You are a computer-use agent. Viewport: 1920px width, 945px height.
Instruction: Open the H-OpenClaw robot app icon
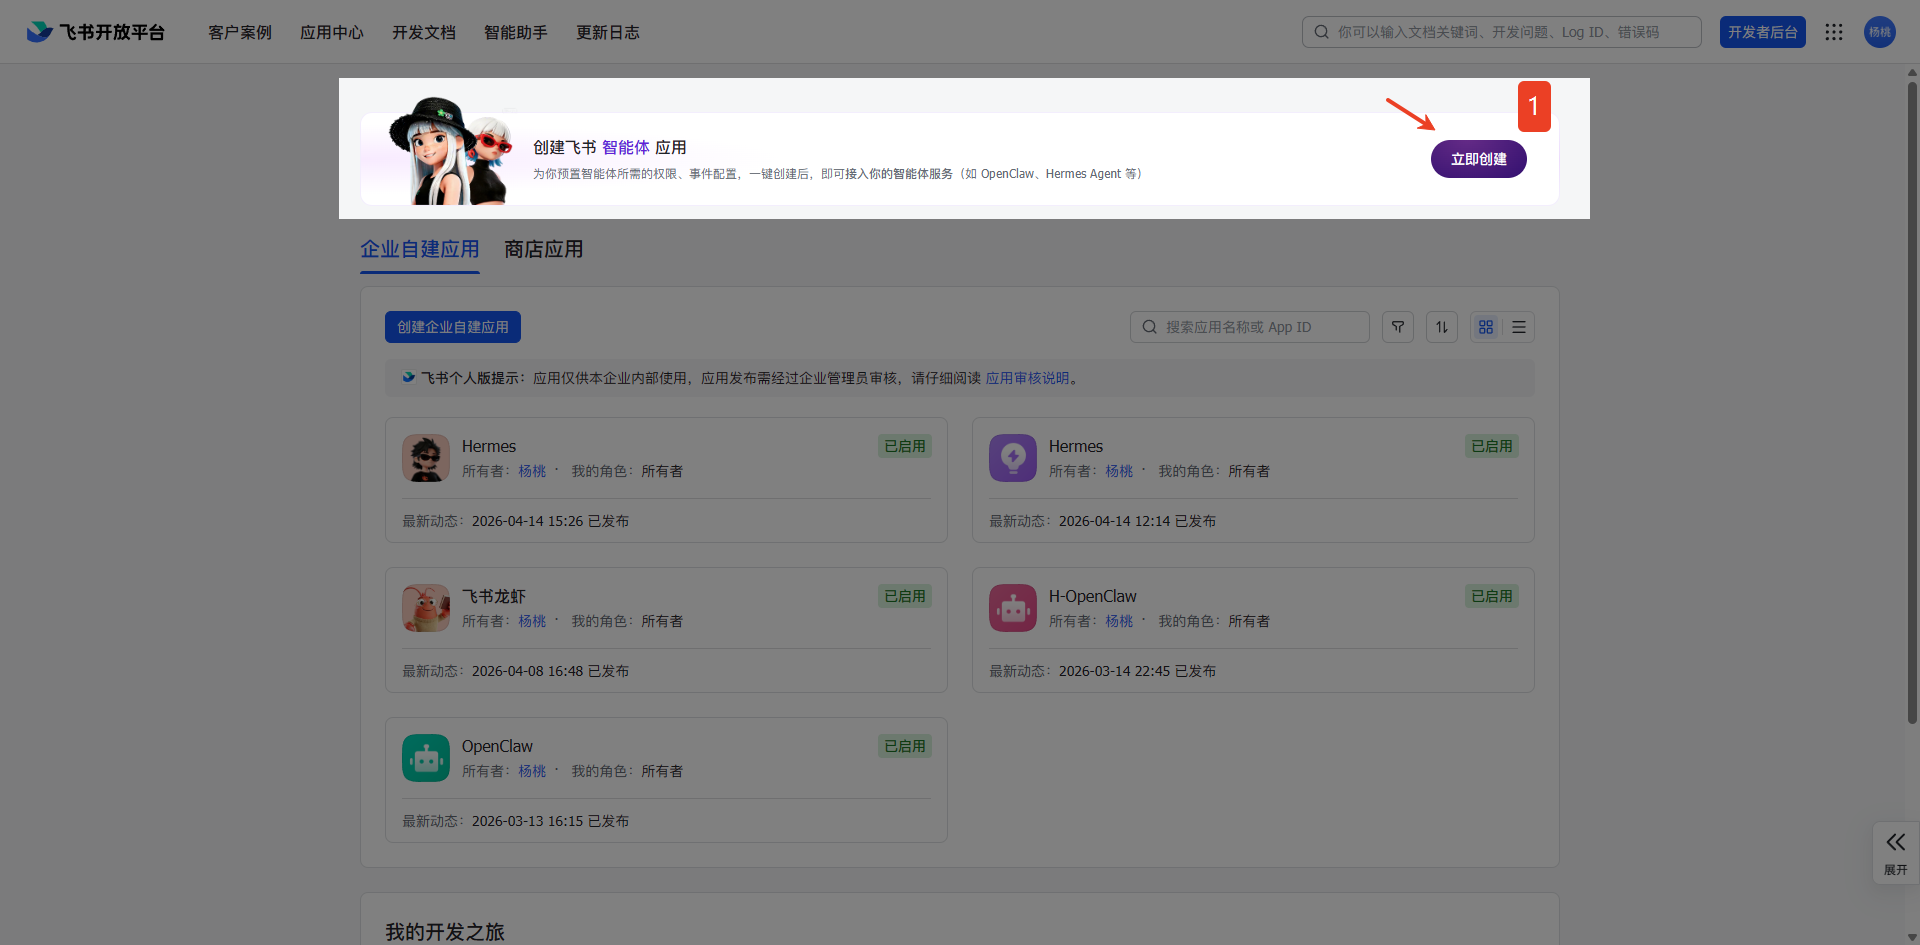click(x=1013, y=608)
